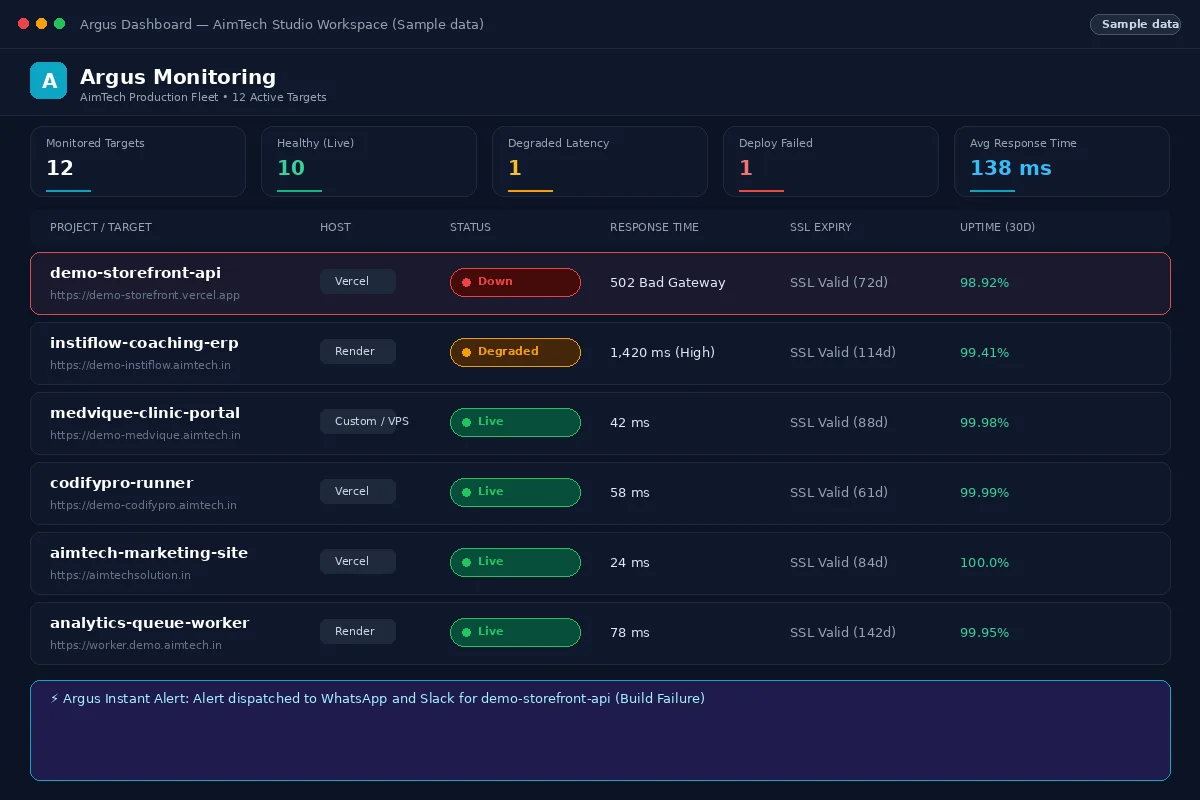Open the https://worker.demo.aimtech.in link
This screenshot has height=800, width=1200.
click(x=136, y=645)
